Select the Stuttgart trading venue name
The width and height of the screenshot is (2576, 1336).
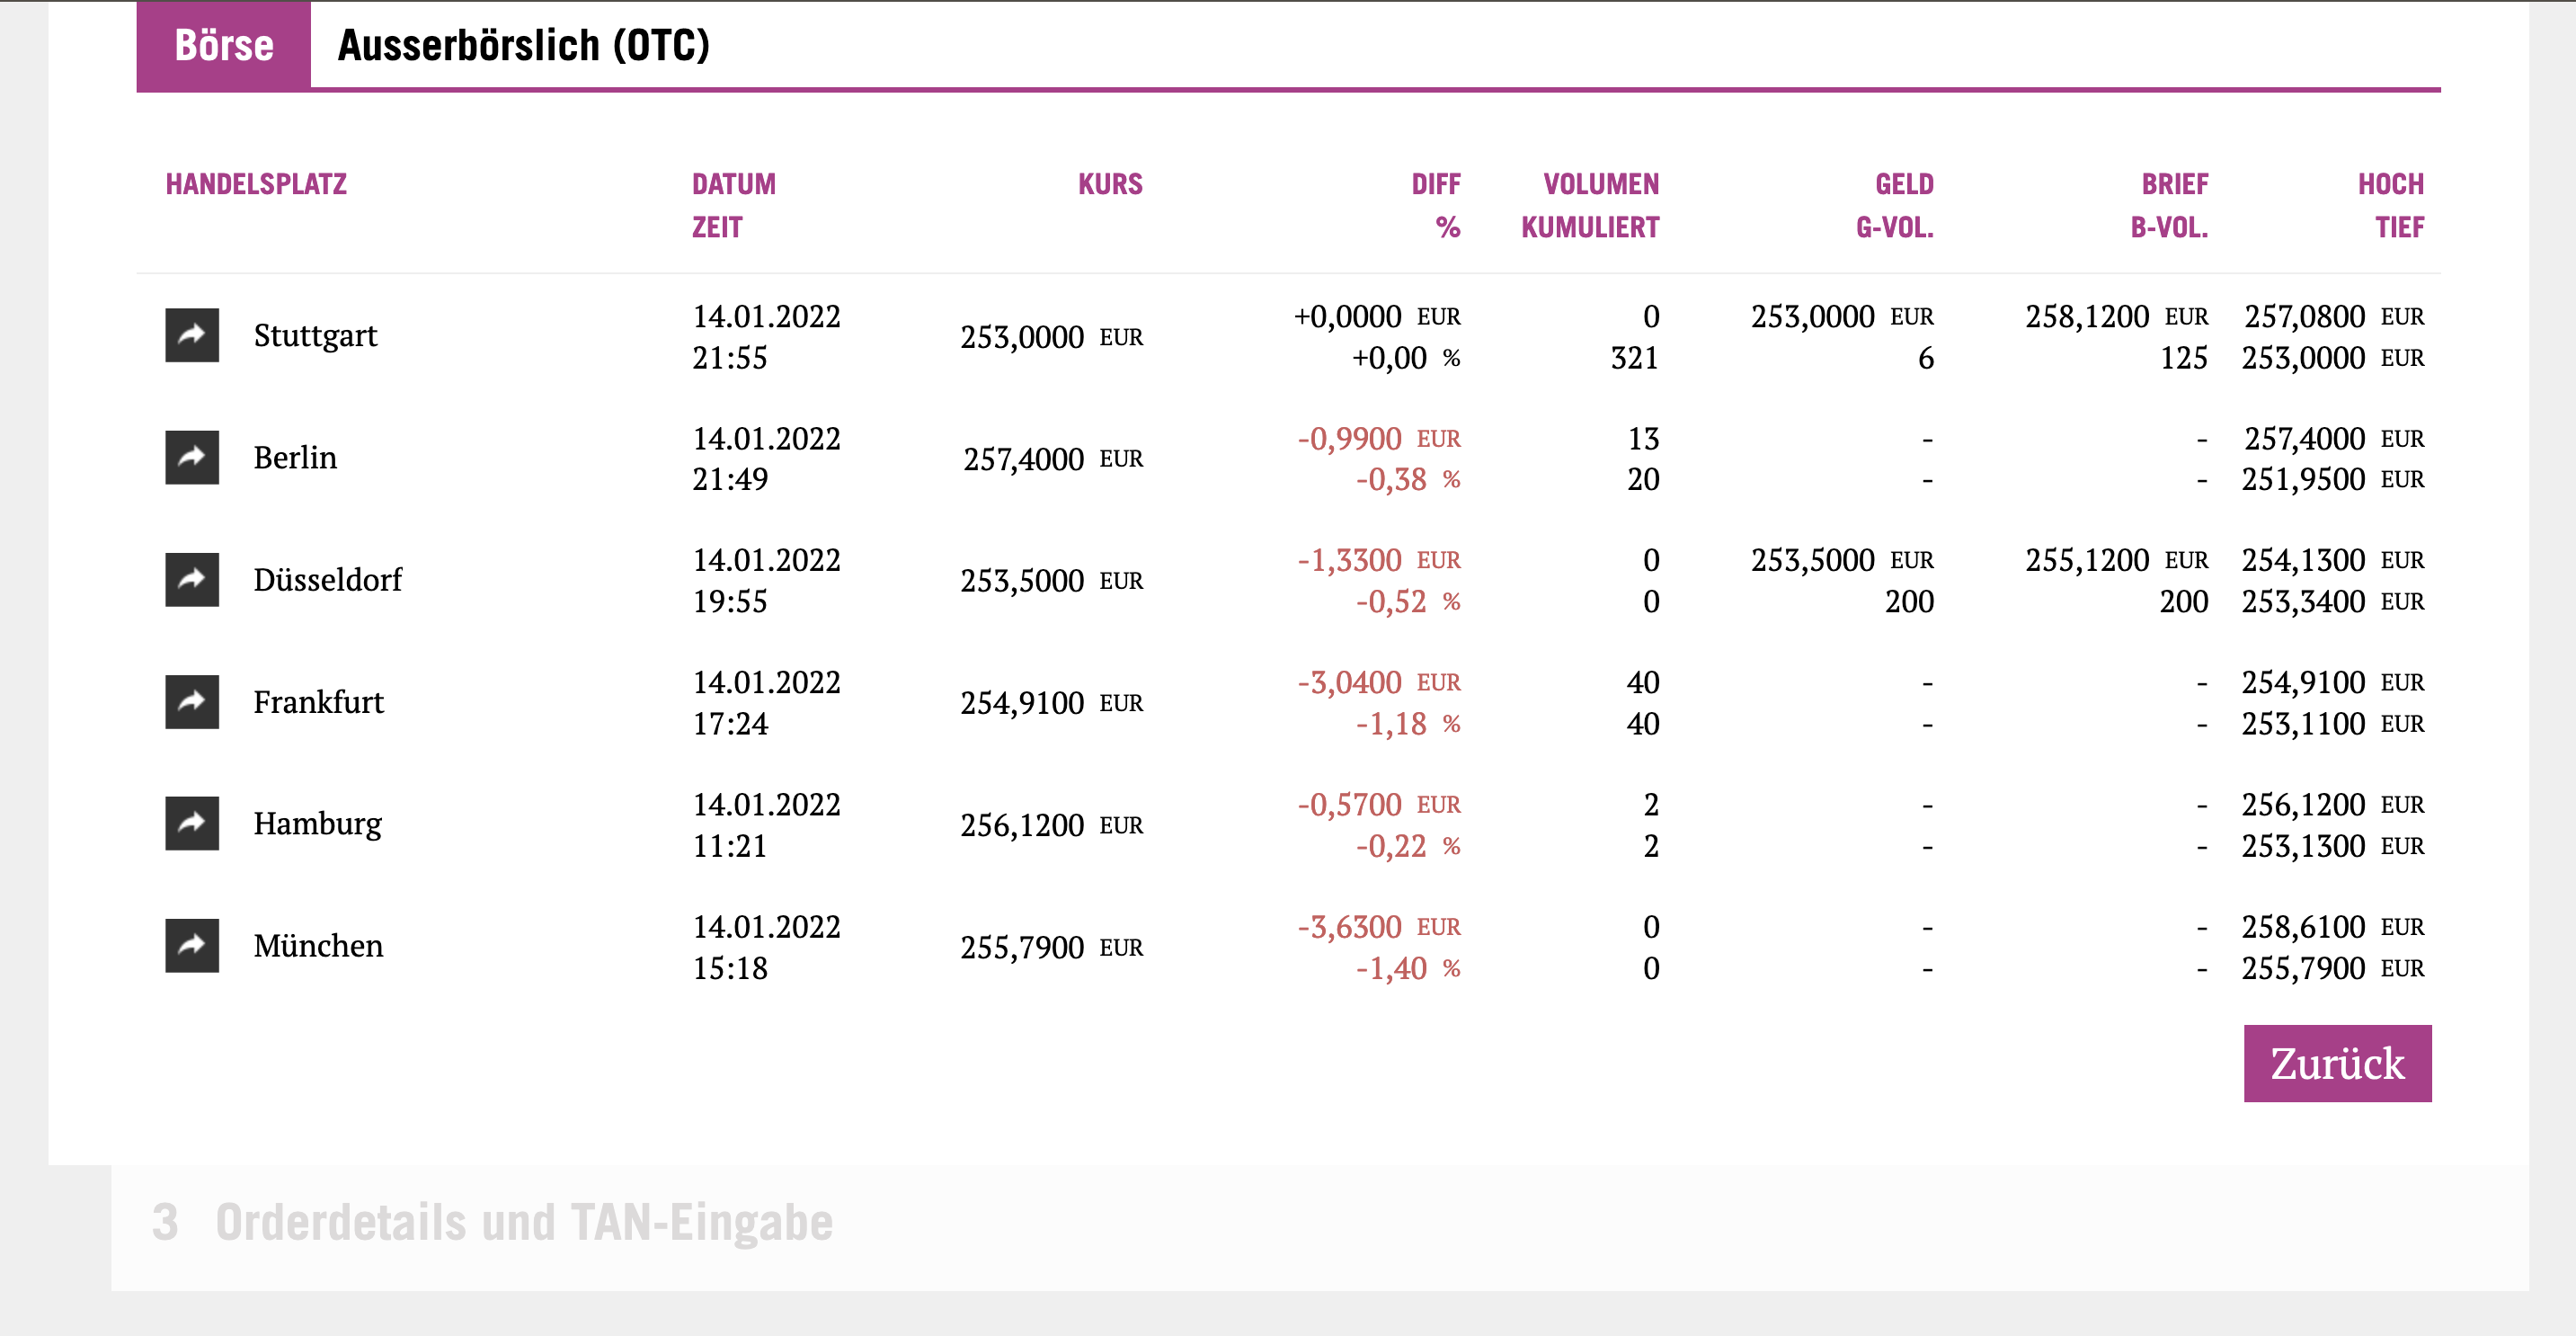[x=315, y=335]
